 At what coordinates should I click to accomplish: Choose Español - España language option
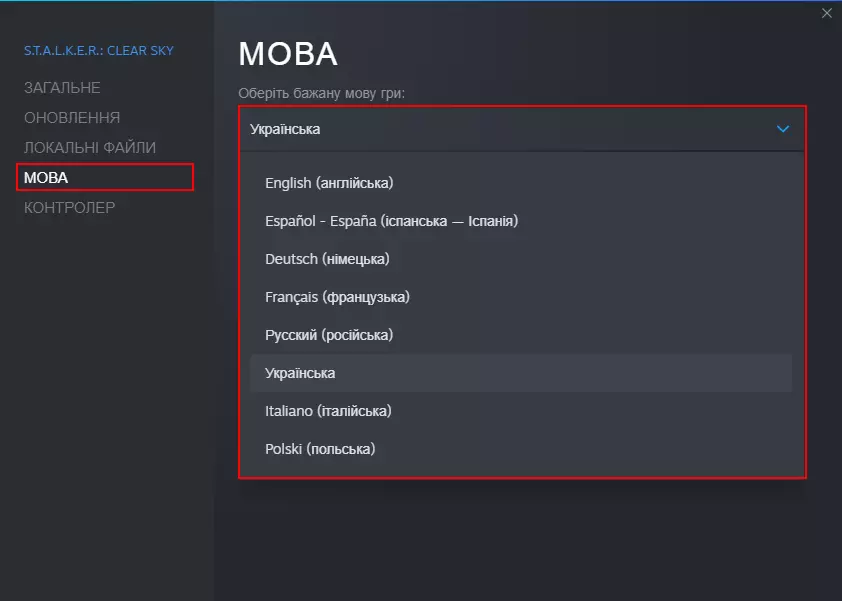pos(391,221)
